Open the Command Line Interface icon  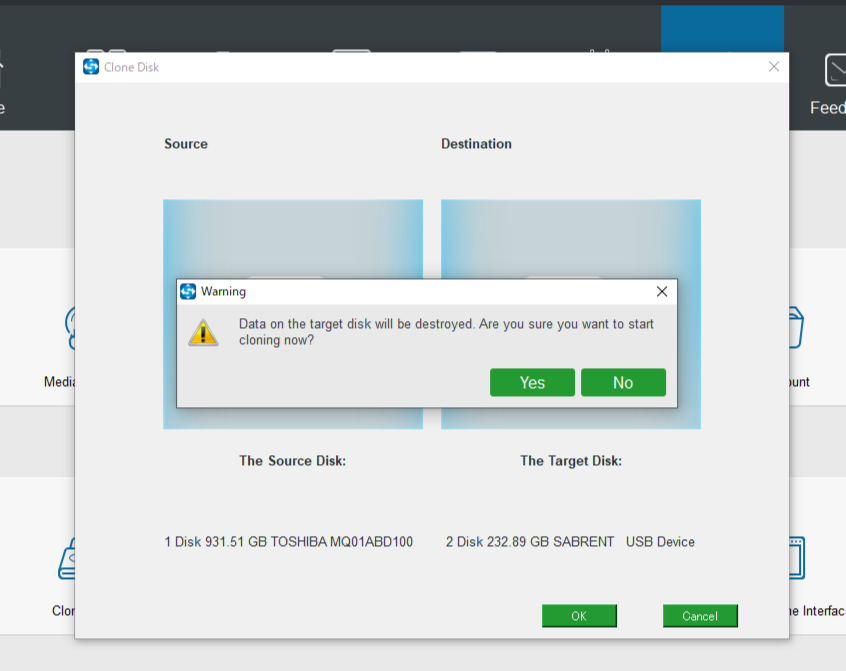796,559
